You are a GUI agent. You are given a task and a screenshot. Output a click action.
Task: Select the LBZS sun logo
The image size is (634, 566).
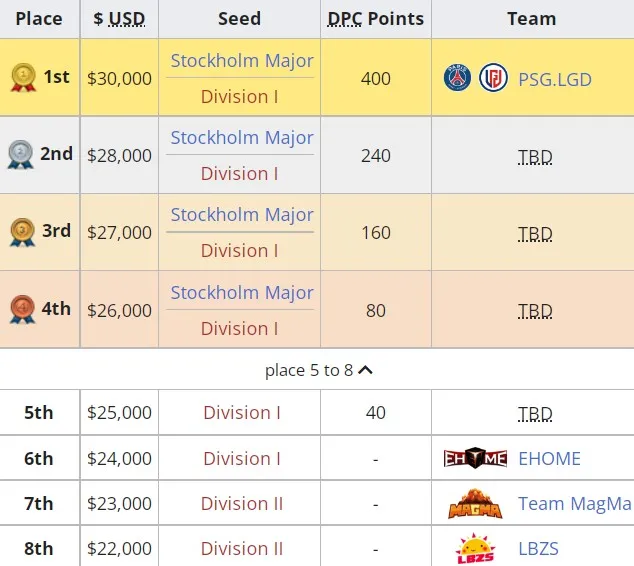pyautogui.click(x=475, y=549)
